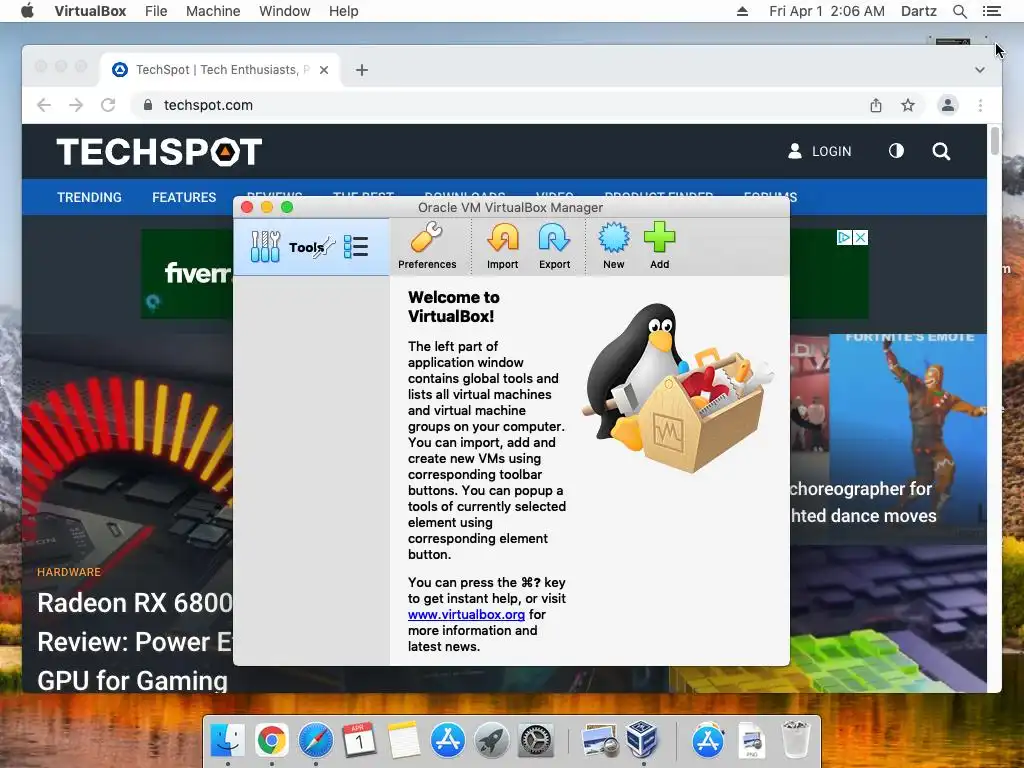Open Preview from the Dock
The image size is (1024, 768).
(x=599, y=741)
